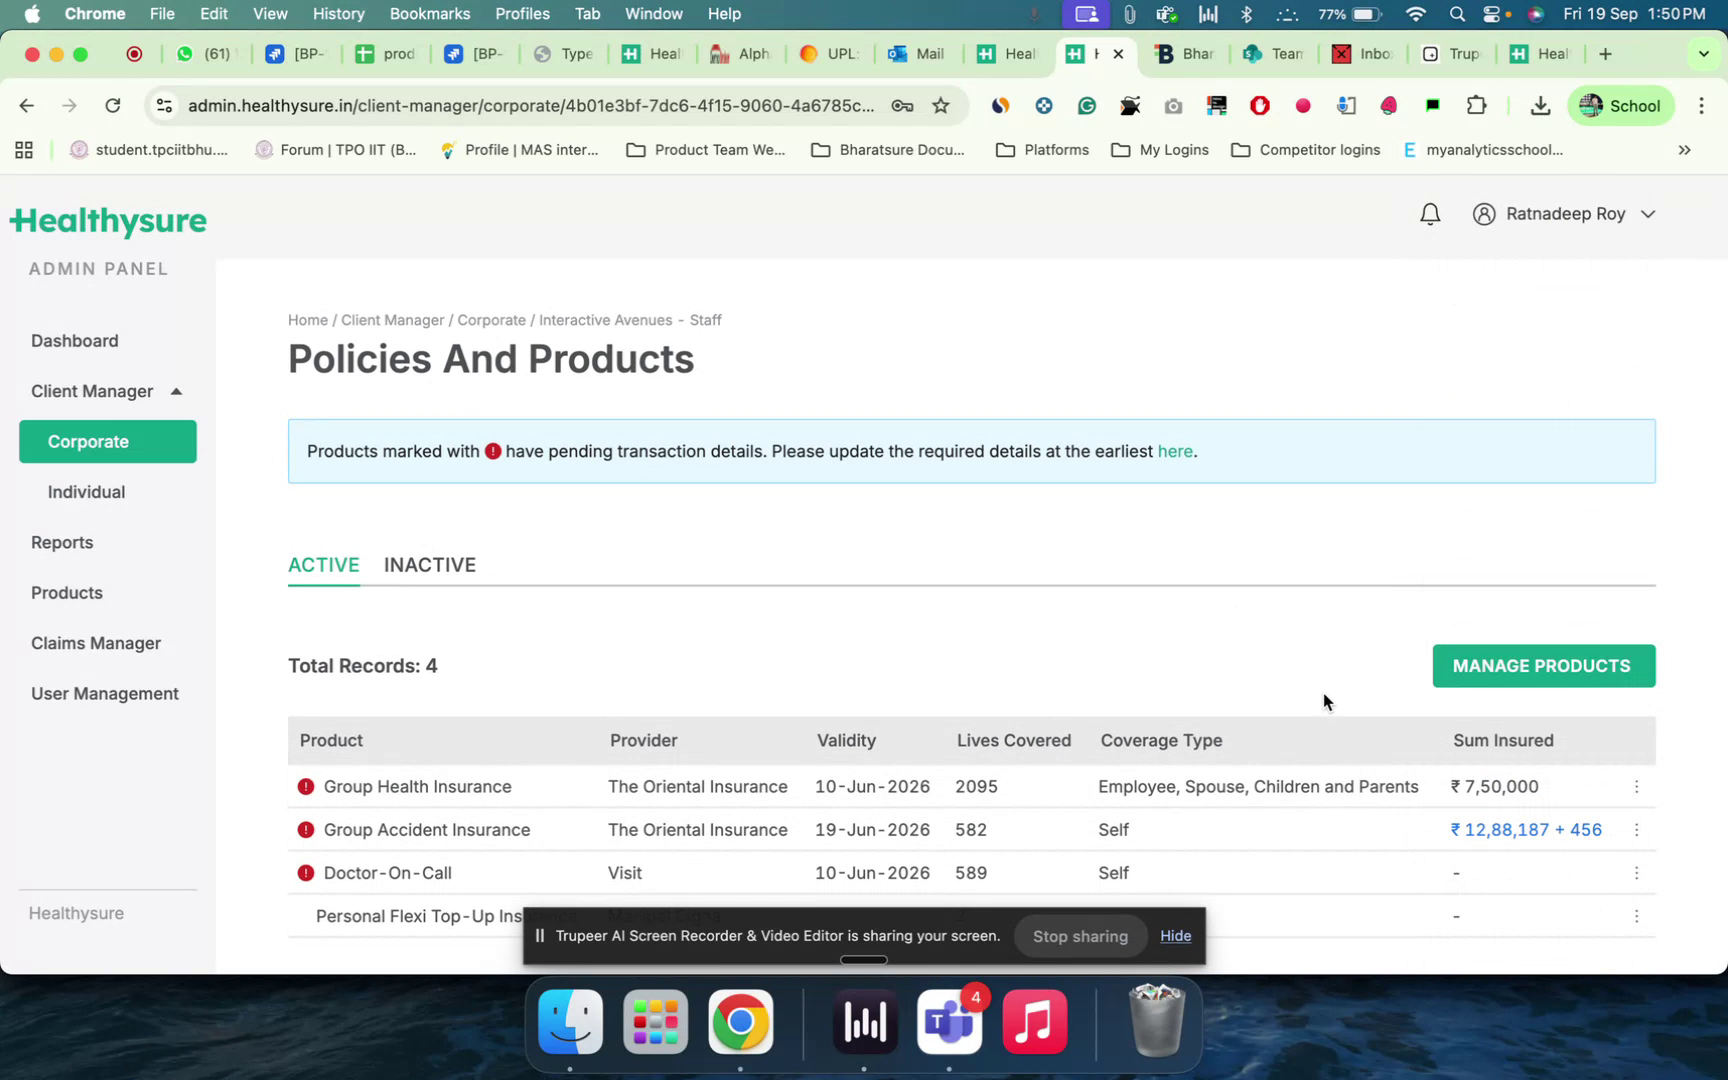Expand the Ratnadeep Roy account dropdown
The height and width of the screenshot is (1080, 1728).
tap(1648, 213)
